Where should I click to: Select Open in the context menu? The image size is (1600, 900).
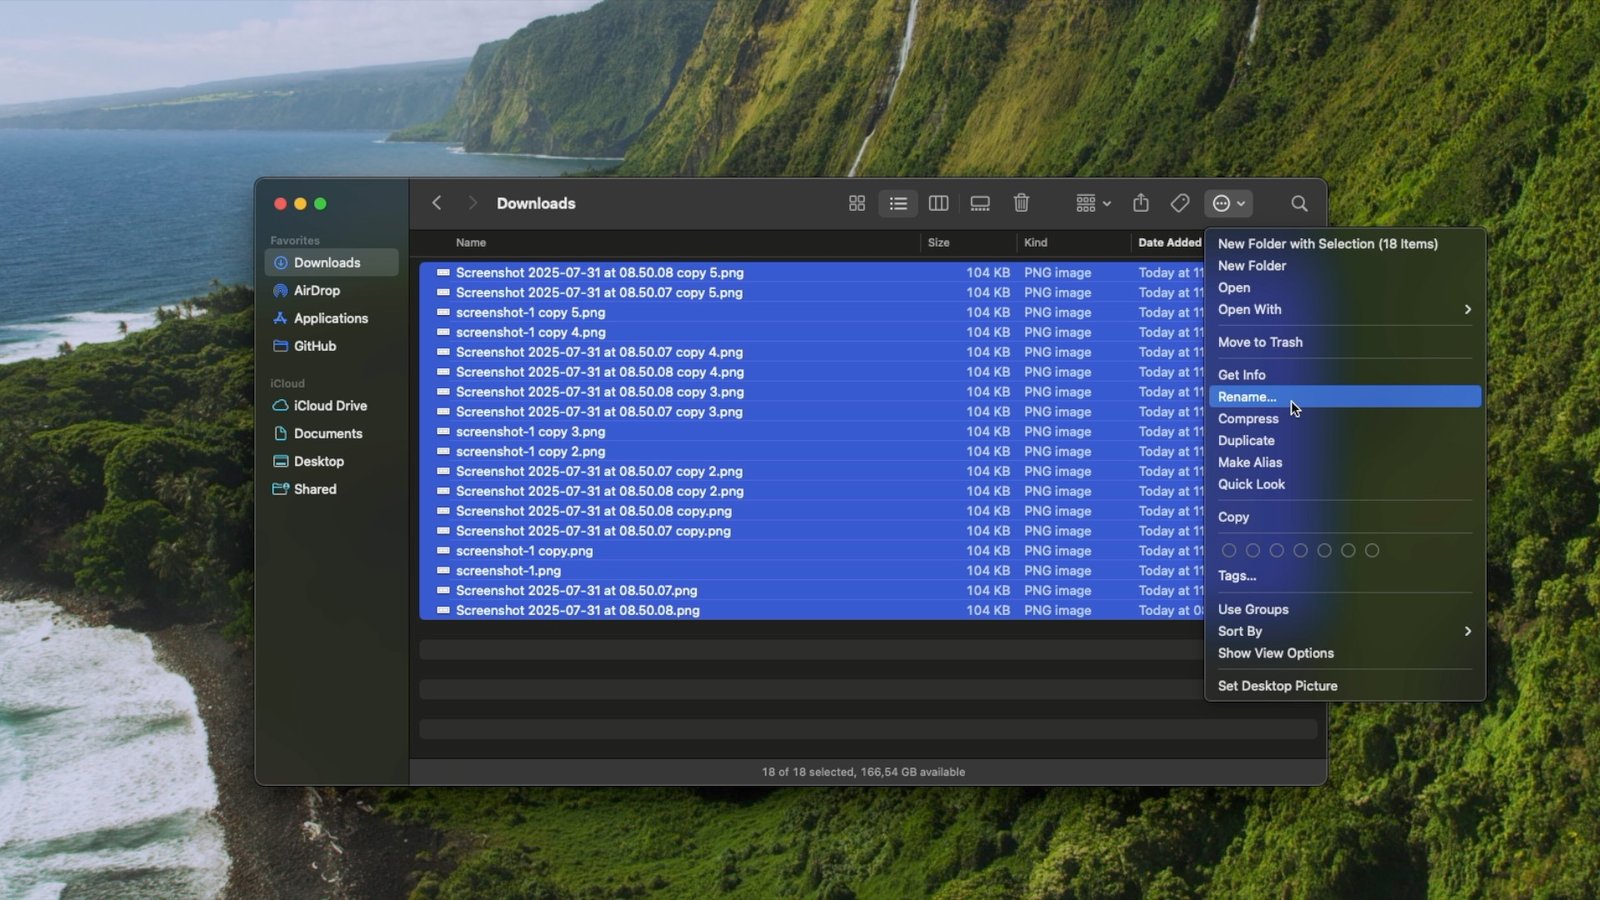(1344, 288)
